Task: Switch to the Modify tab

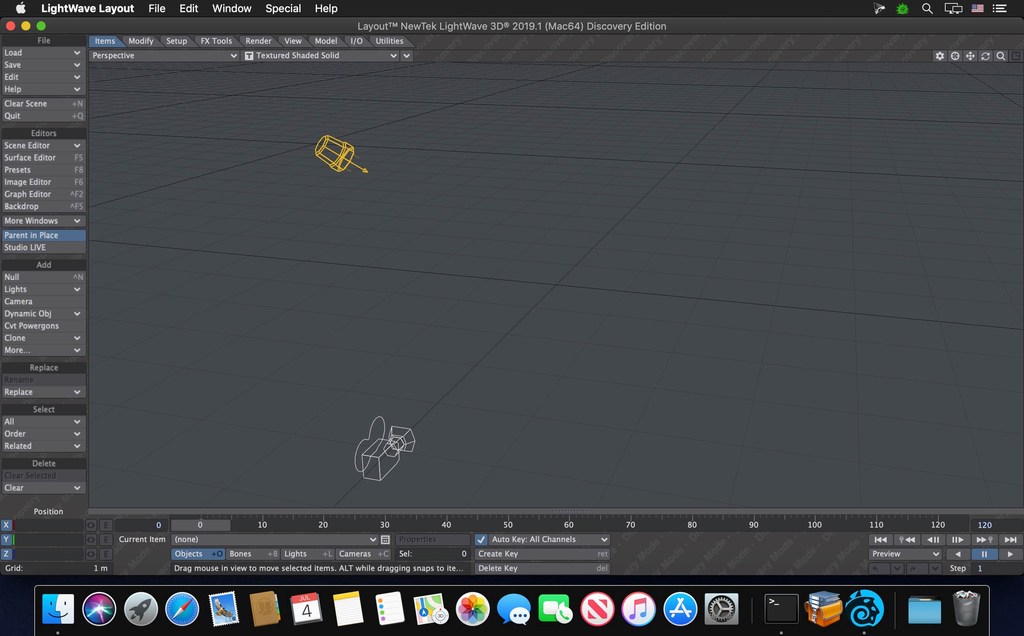Action: (x=140, y=41)
